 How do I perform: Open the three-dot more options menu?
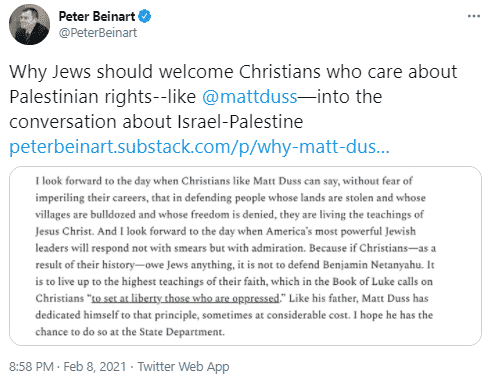(x=474, y=16)
